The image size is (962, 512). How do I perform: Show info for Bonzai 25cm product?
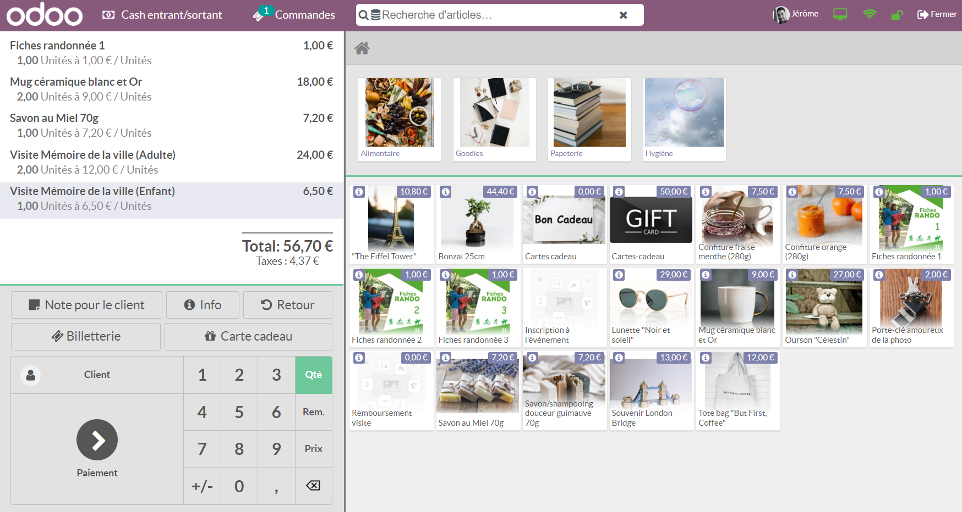click(445, 192)
